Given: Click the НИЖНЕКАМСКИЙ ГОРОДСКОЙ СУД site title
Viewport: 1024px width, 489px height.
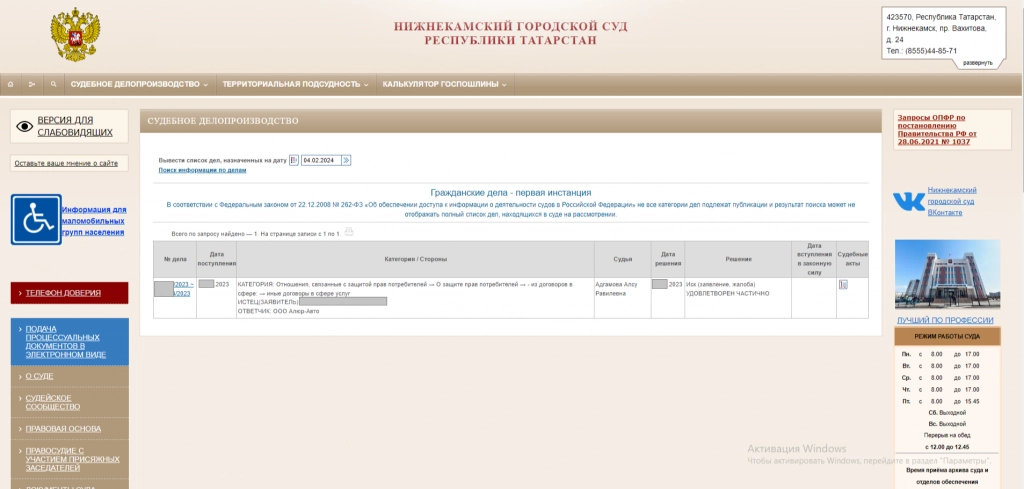Looking at the screenshot, I should [510, 33].
